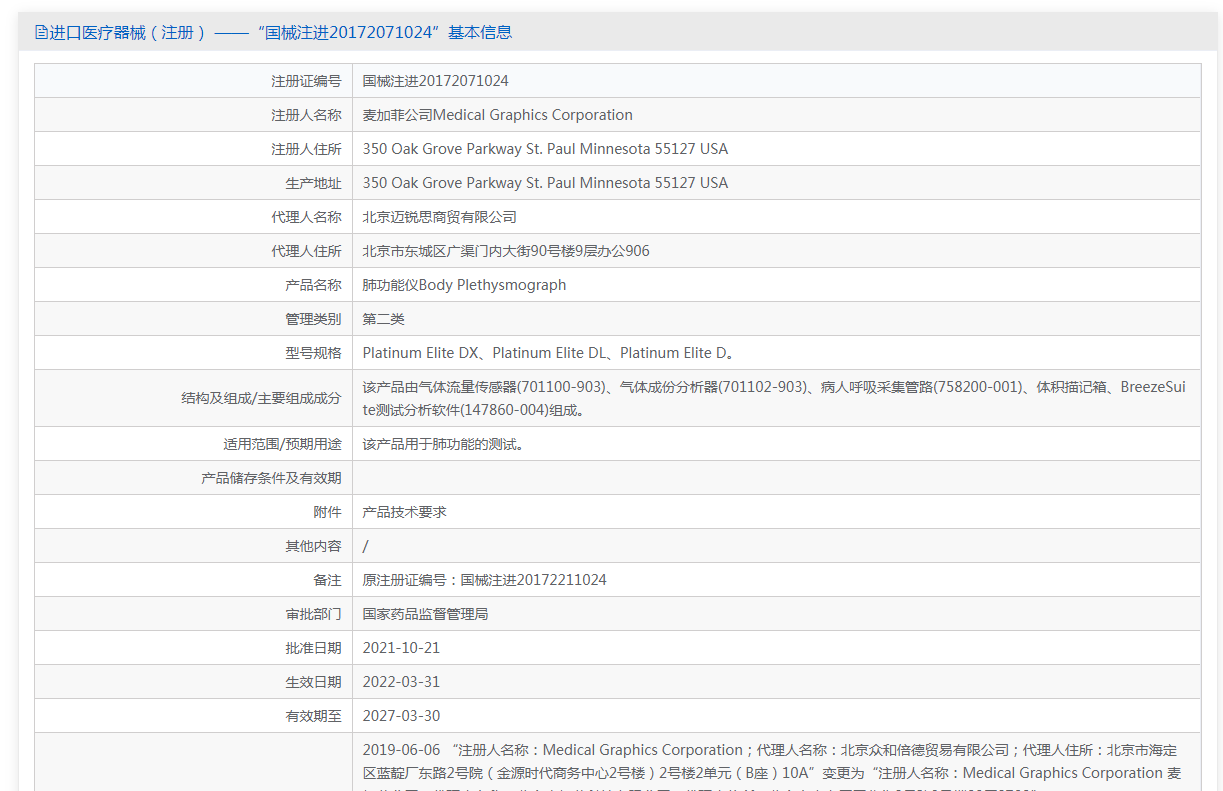This screenshot has height=791, width=1223.
Task: Select the approval date 2021-10-21
Action: pos(401,648)
